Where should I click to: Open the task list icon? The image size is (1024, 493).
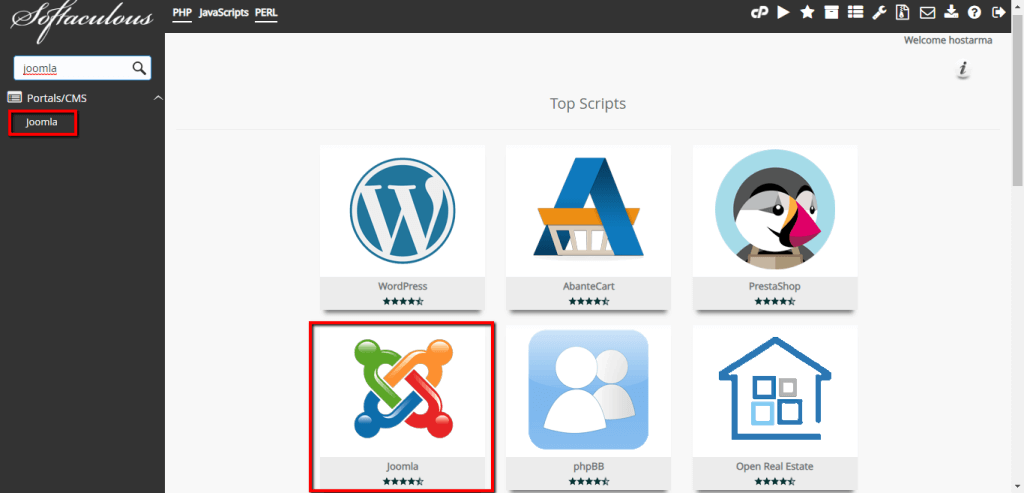click(856, 12)
